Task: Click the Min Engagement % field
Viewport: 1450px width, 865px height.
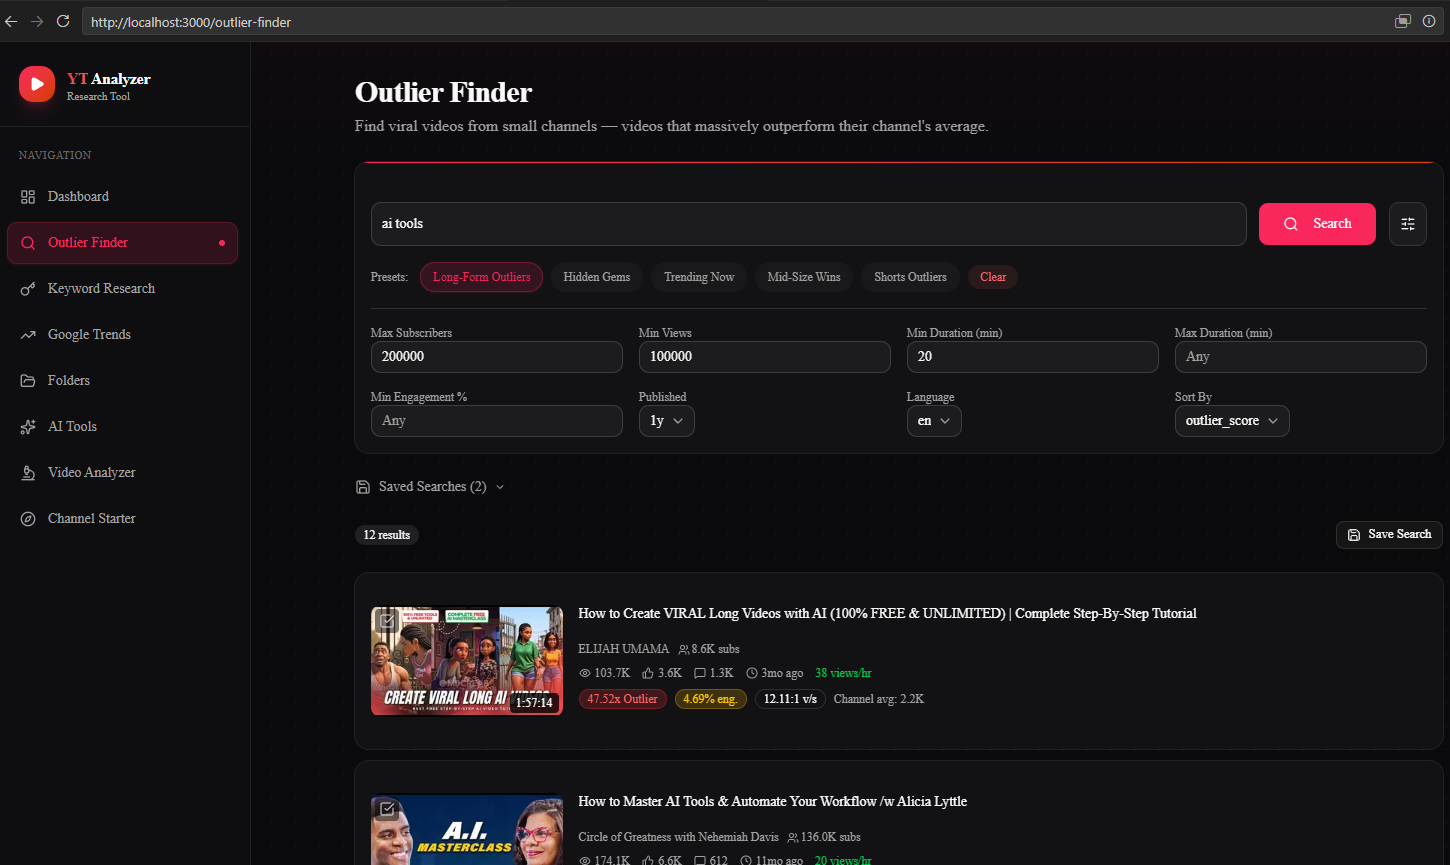Action: coord(496,421)
